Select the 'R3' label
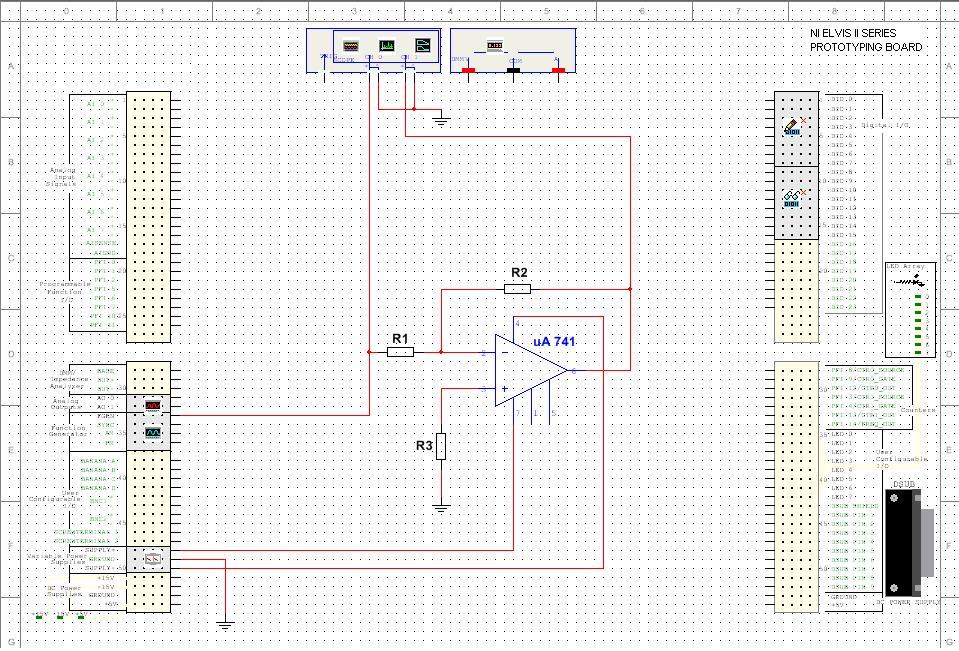 pyautogui.click(x=424, y=446)
